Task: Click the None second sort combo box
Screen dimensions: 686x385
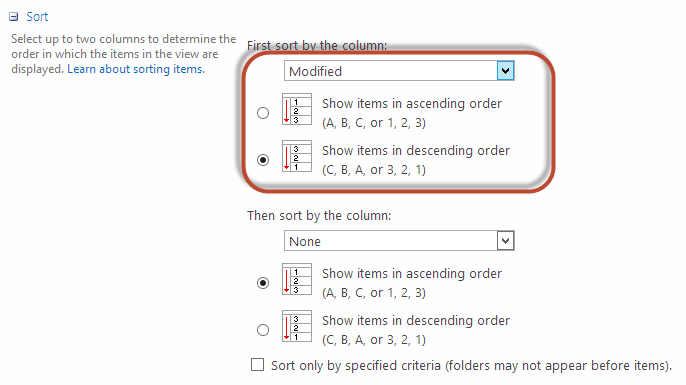Action: (x=399, y=241)
